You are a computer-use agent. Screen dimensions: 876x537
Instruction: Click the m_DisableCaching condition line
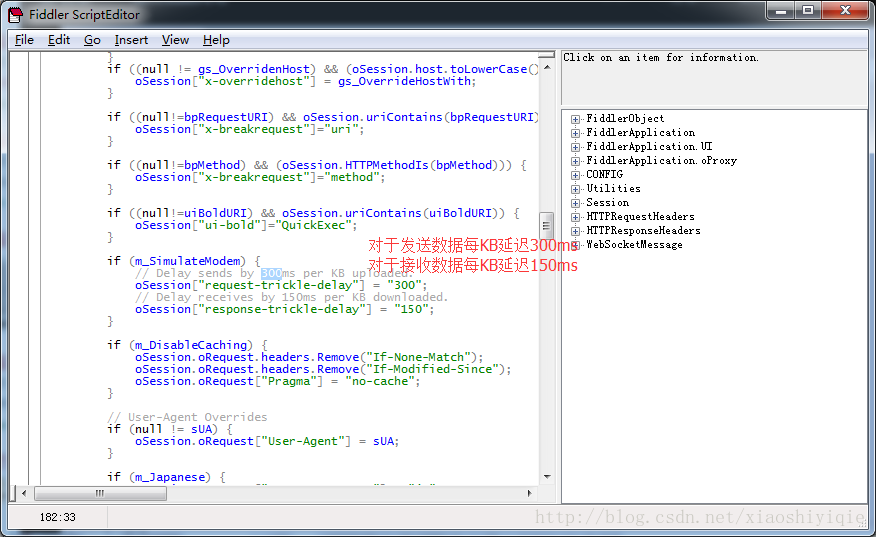(x=187, y=345)
